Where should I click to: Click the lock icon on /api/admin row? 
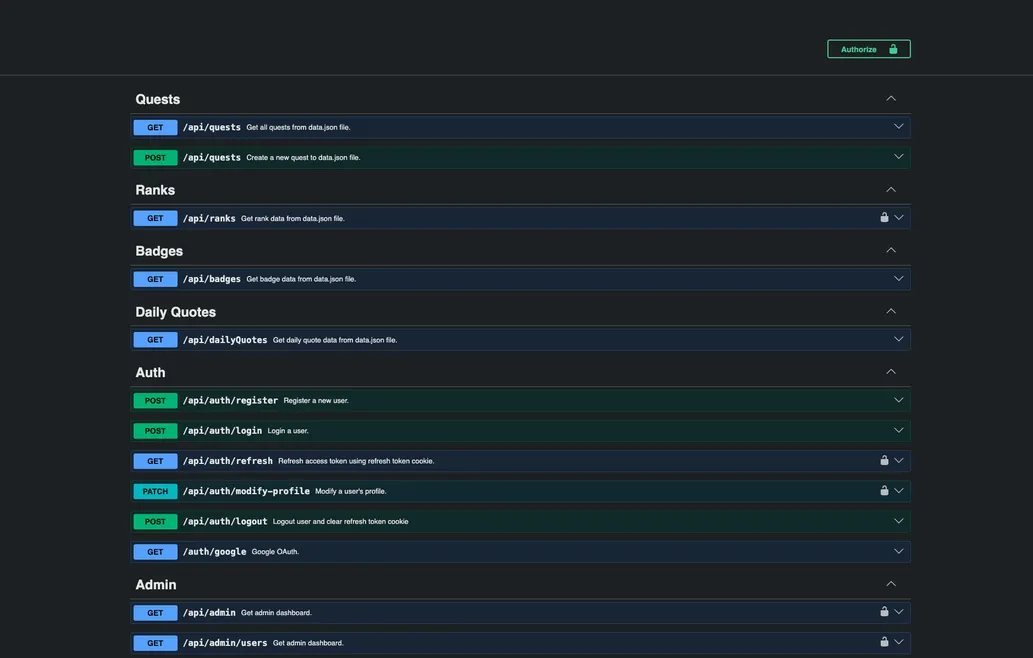click(x=884, y=612)
